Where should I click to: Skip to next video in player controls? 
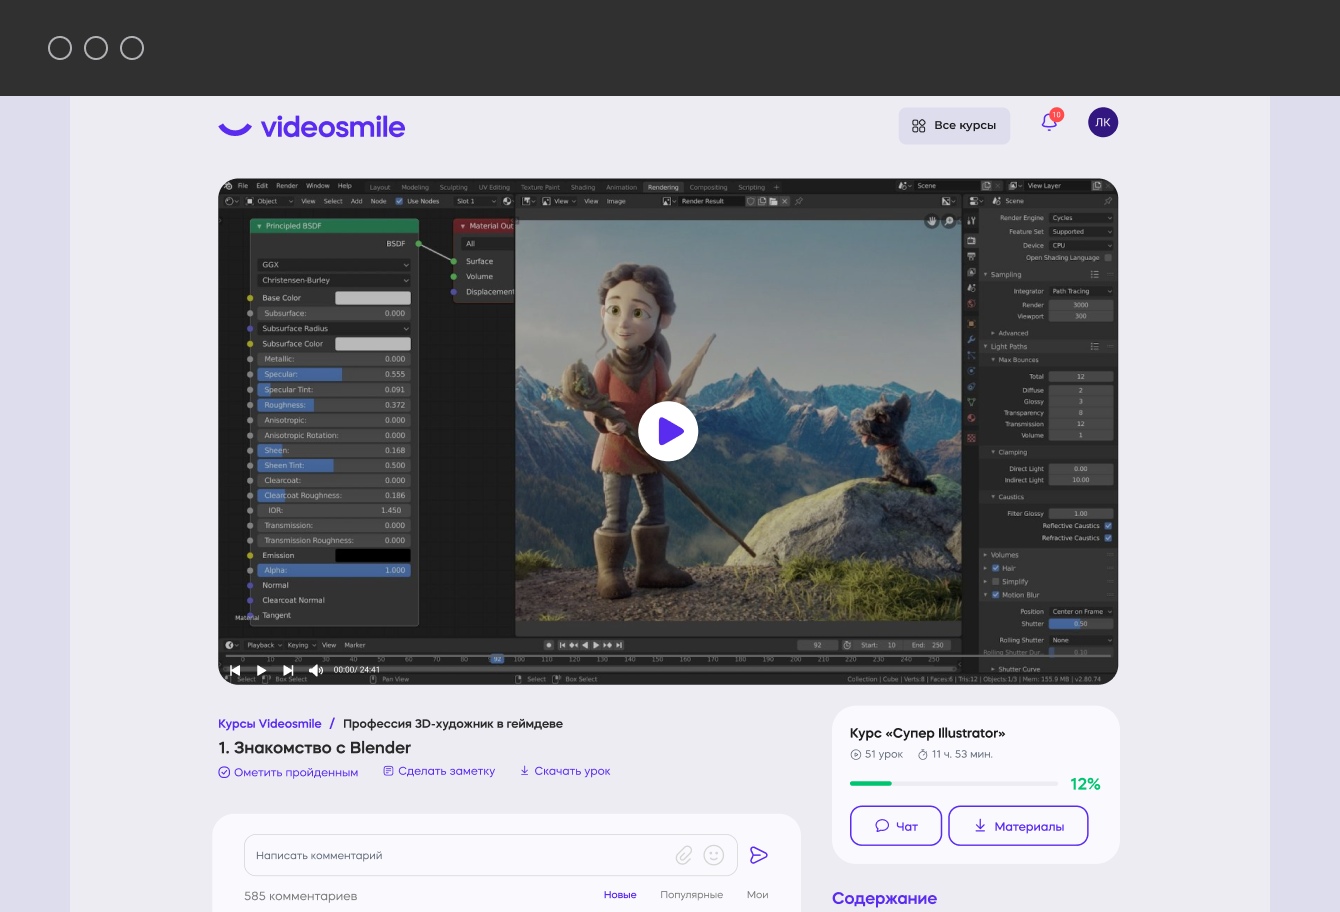288,670
